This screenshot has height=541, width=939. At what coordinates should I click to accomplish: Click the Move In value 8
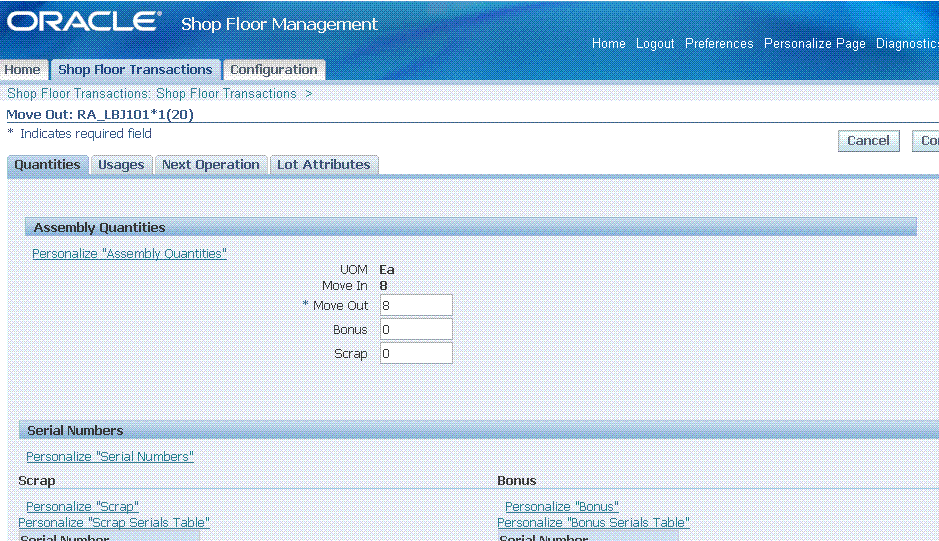pos(383,286)
